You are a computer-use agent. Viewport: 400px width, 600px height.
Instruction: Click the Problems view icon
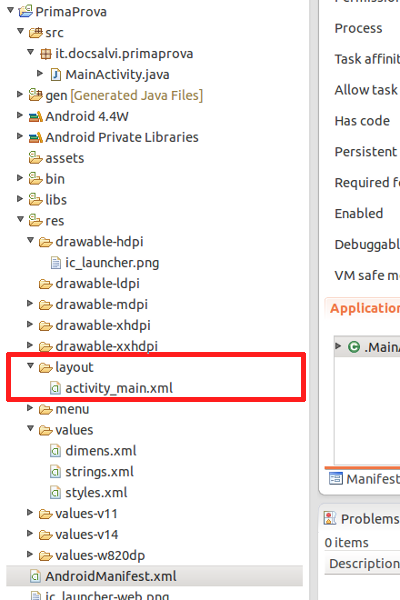[330, 518]
